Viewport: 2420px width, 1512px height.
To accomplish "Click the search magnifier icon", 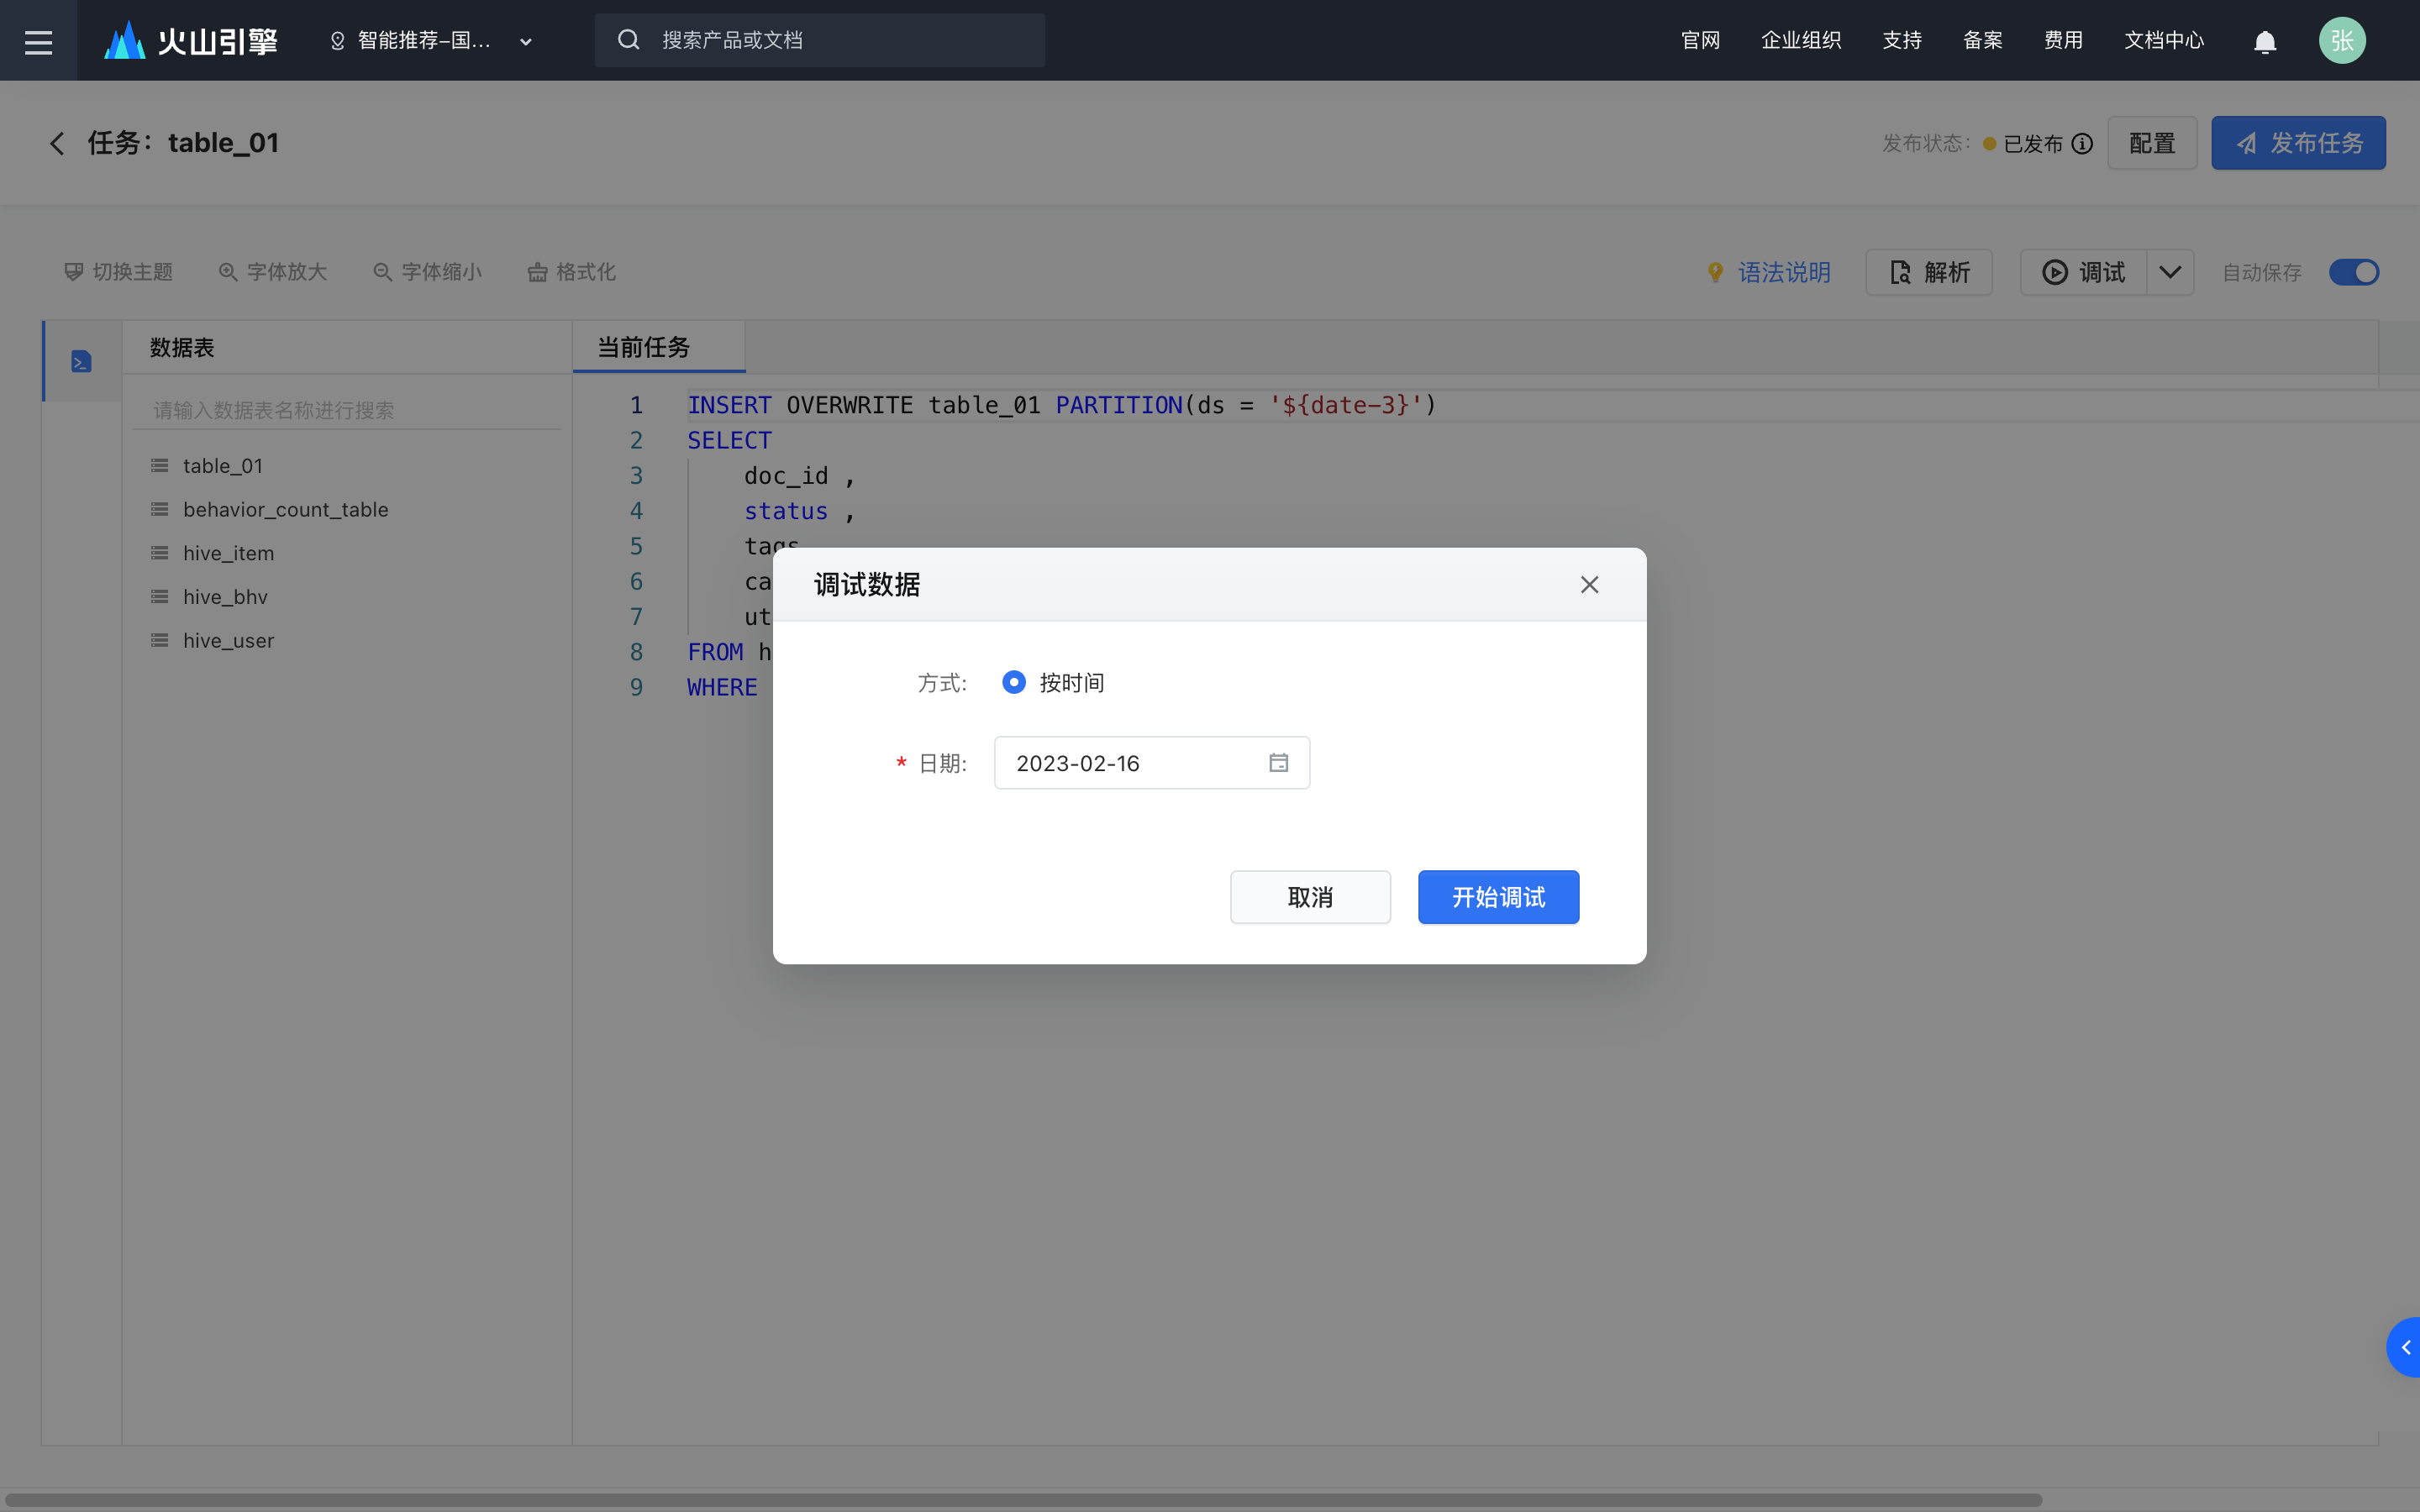I will pyautogui.click(x=628, y=40).
